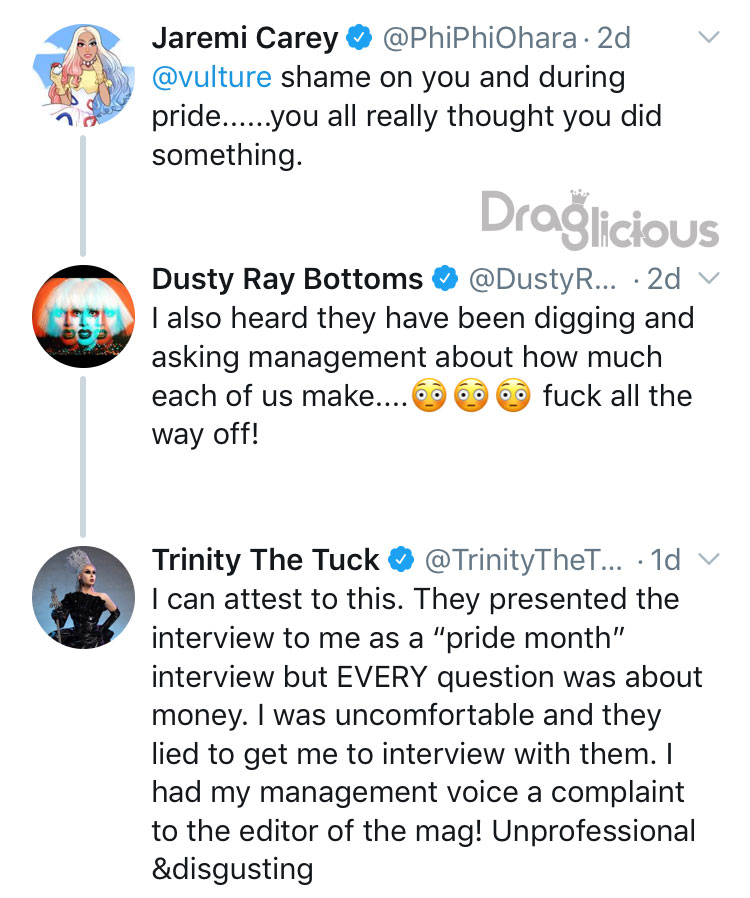Click the Trinity The Tuck display name

pos(266,560)
